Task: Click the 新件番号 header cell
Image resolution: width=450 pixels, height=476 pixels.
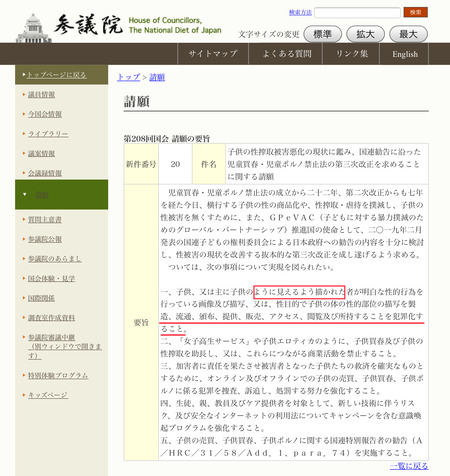Action: [x=141, y=164]
